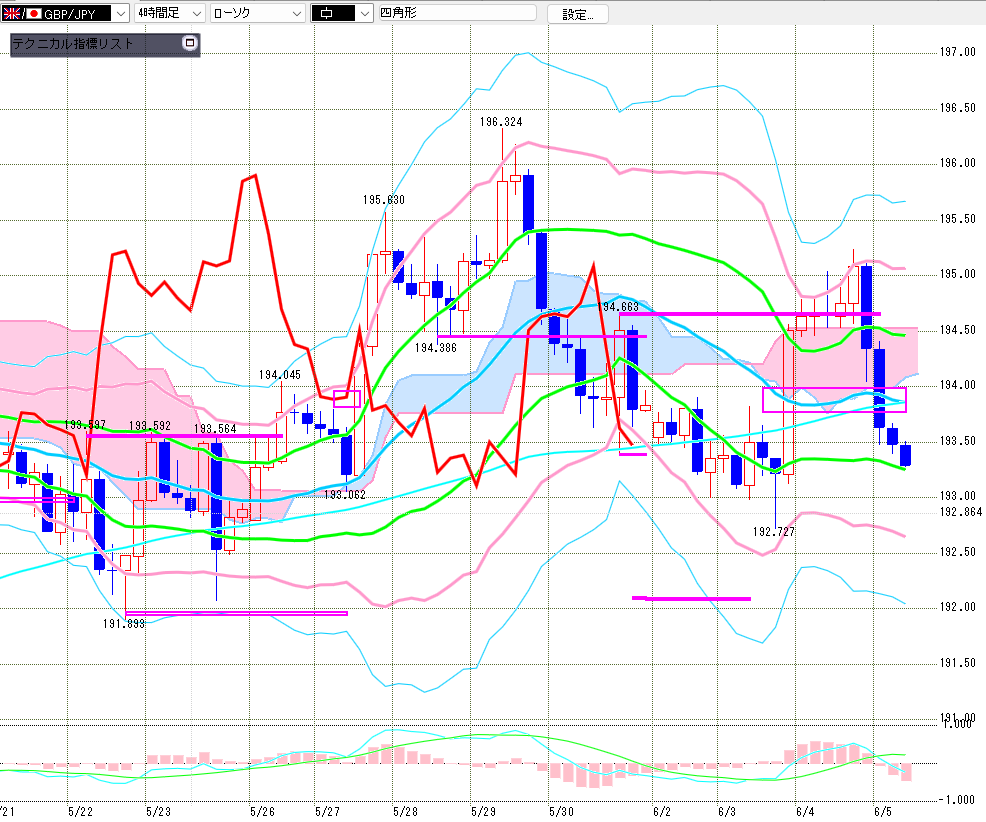This screenshot has height=822, width=986.
Task: Click the 192.00 price axis label
Action: click(958, 607)
